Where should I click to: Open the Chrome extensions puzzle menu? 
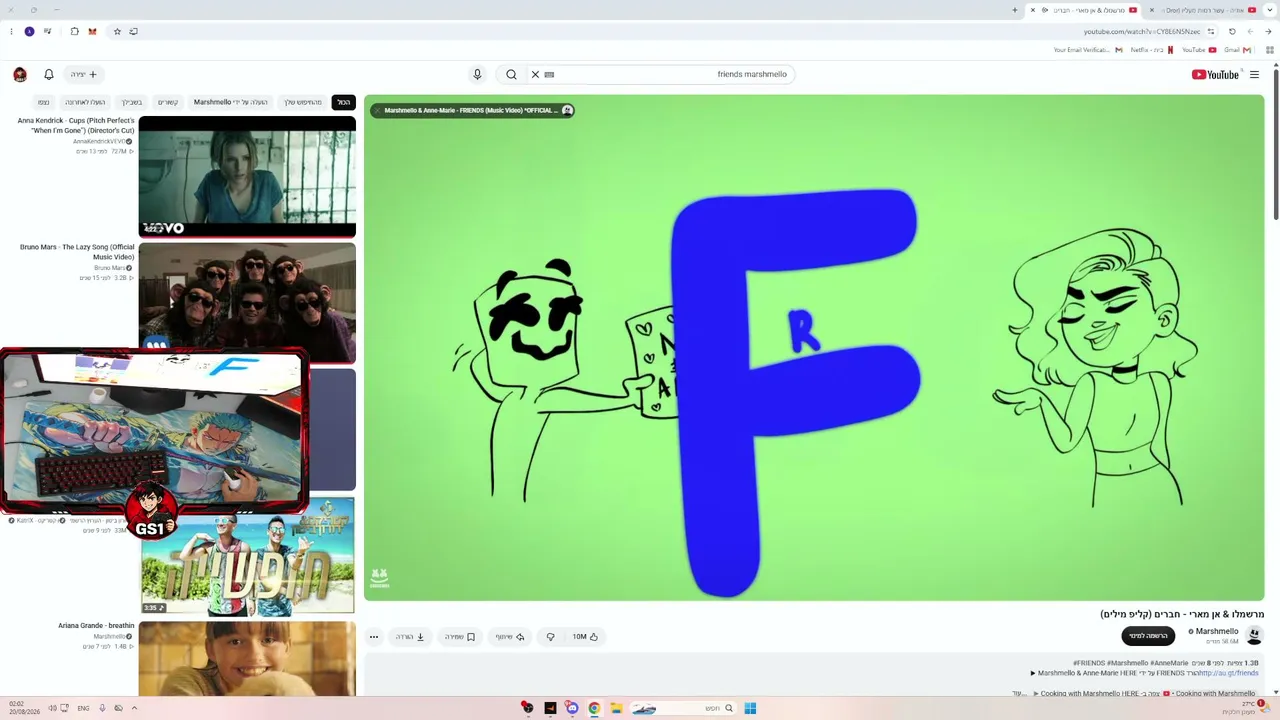(x=74, y=31)
